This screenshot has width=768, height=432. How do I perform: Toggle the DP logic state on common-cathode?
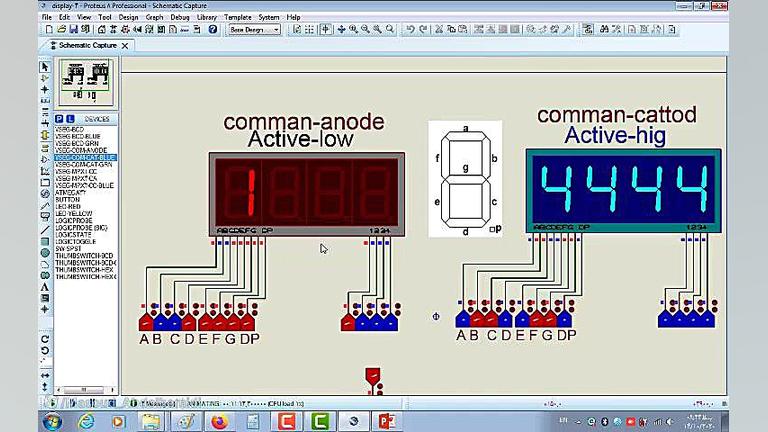(565, 319)
